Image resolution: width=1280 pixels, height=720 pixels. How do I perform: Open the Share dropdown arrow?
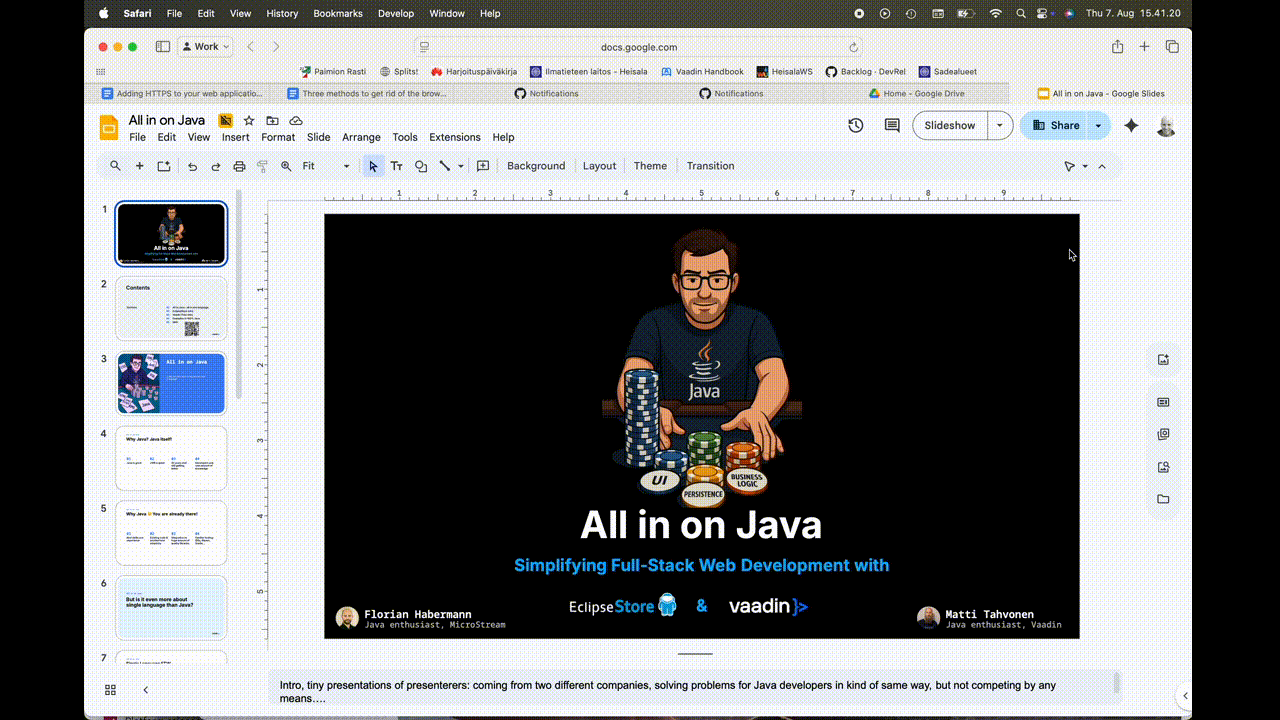tap(1097, 125)
